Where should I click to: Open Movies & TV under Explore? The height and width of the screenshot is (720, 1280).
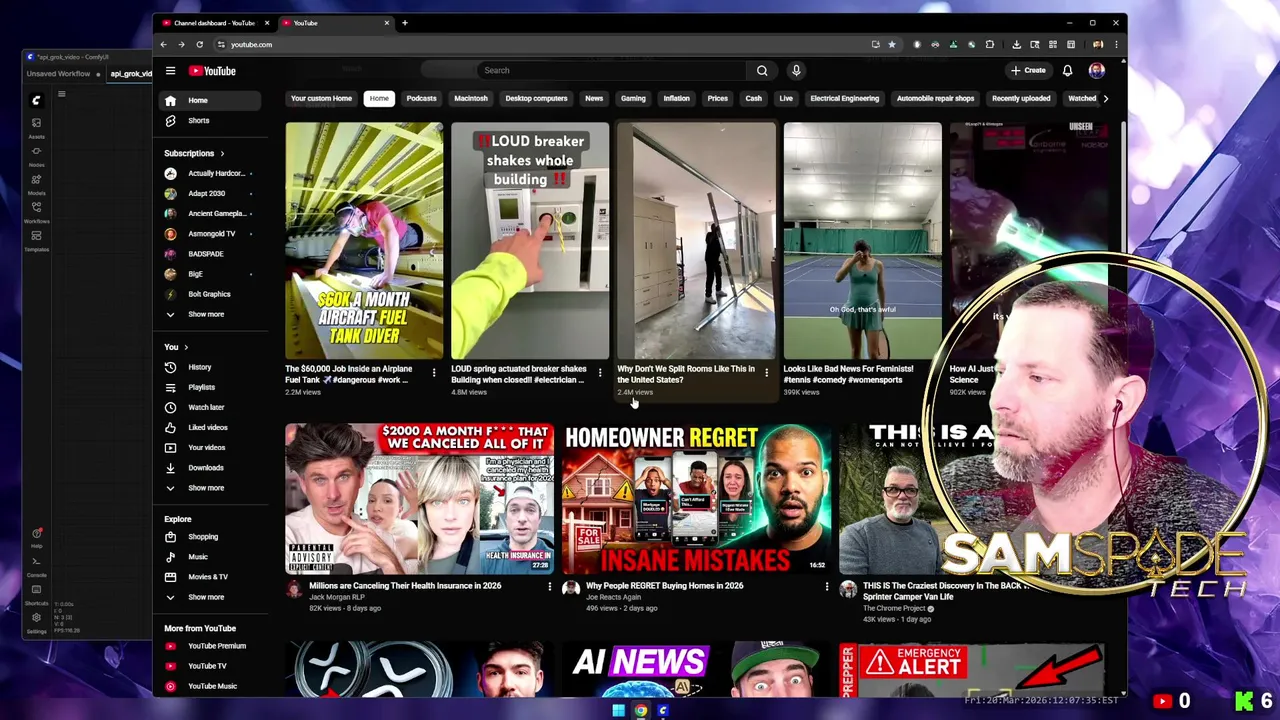point(210,576)
